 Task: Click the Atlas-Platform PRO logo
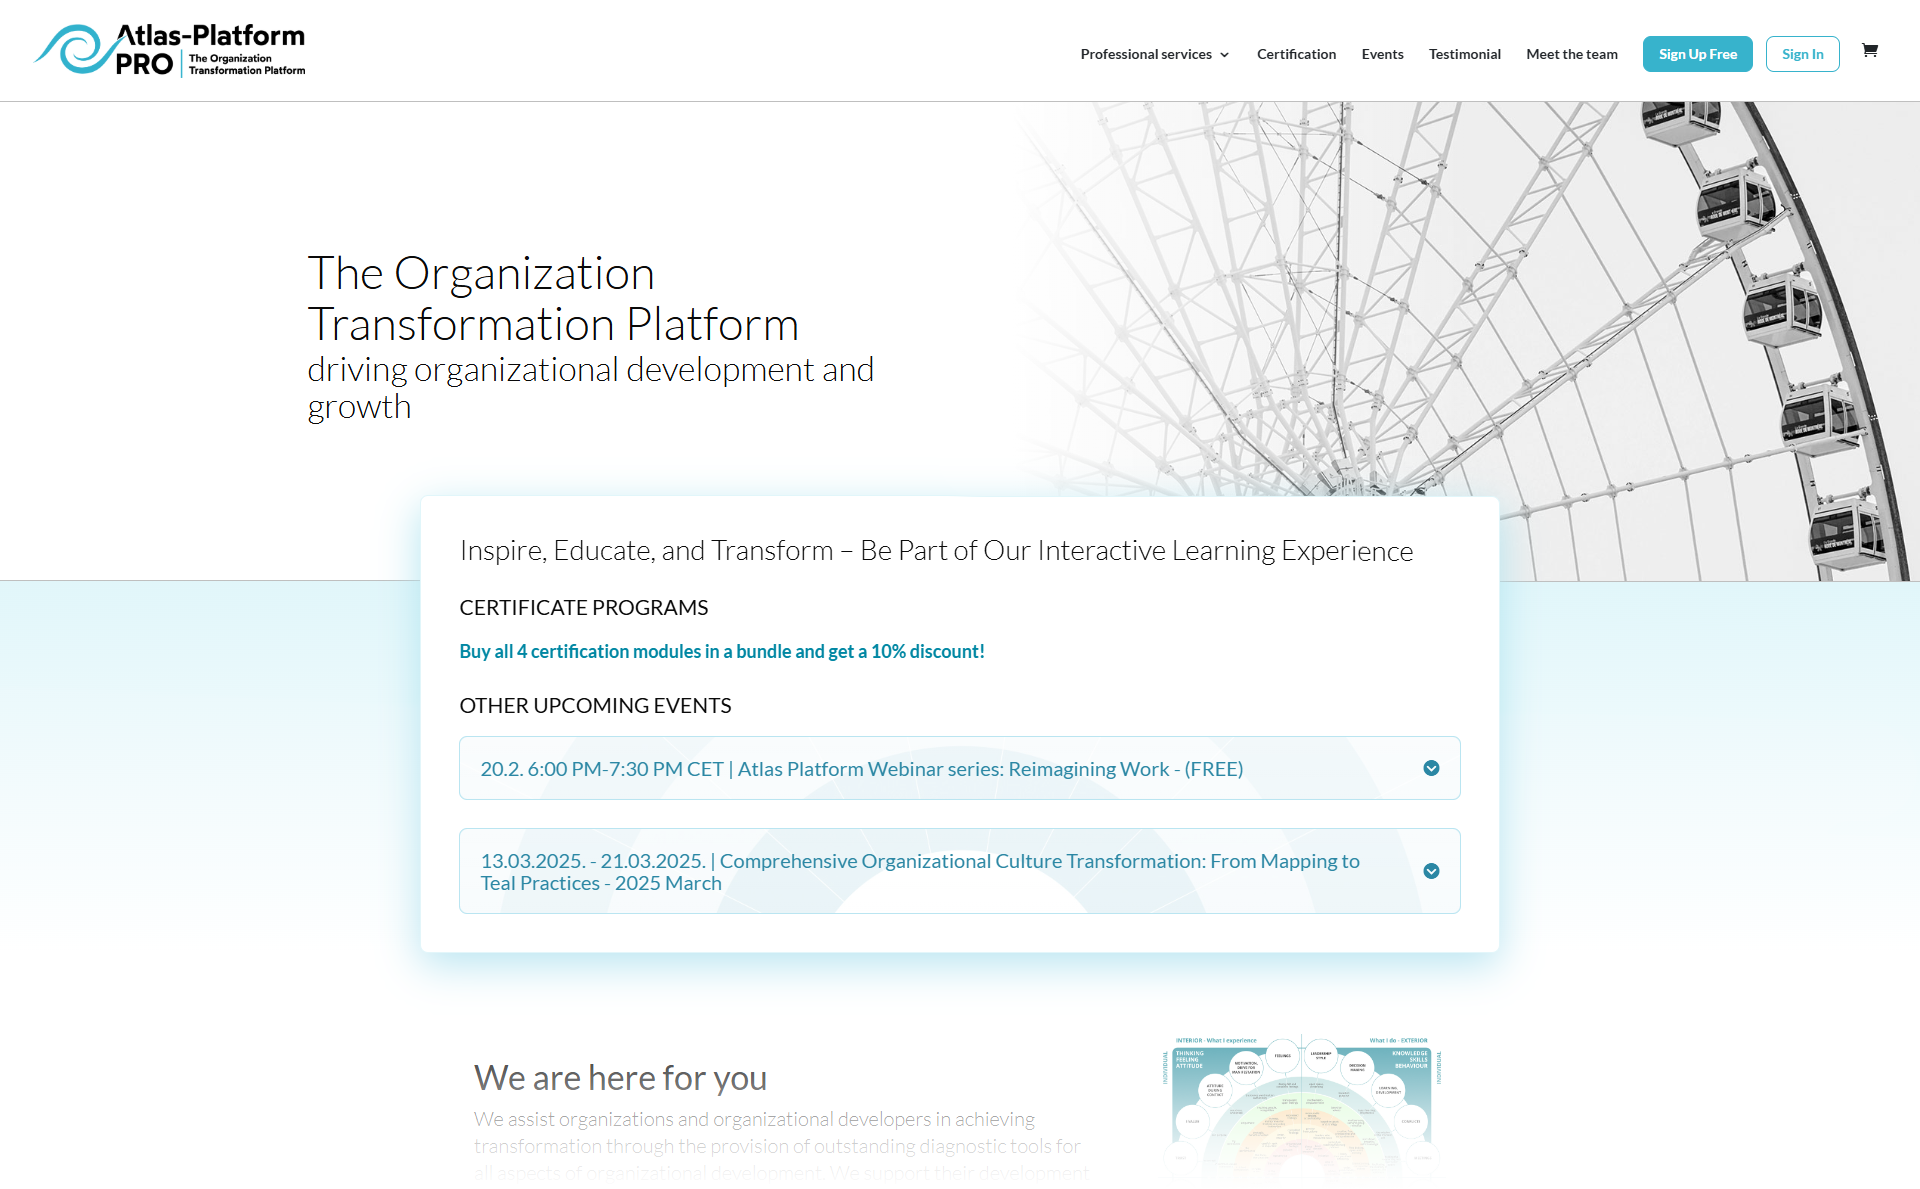point(170,50)
